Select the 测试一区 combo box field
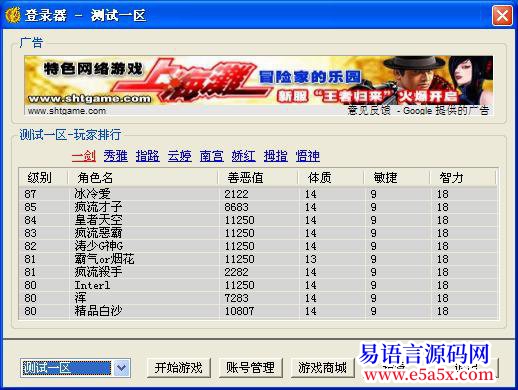 [75, 368]
